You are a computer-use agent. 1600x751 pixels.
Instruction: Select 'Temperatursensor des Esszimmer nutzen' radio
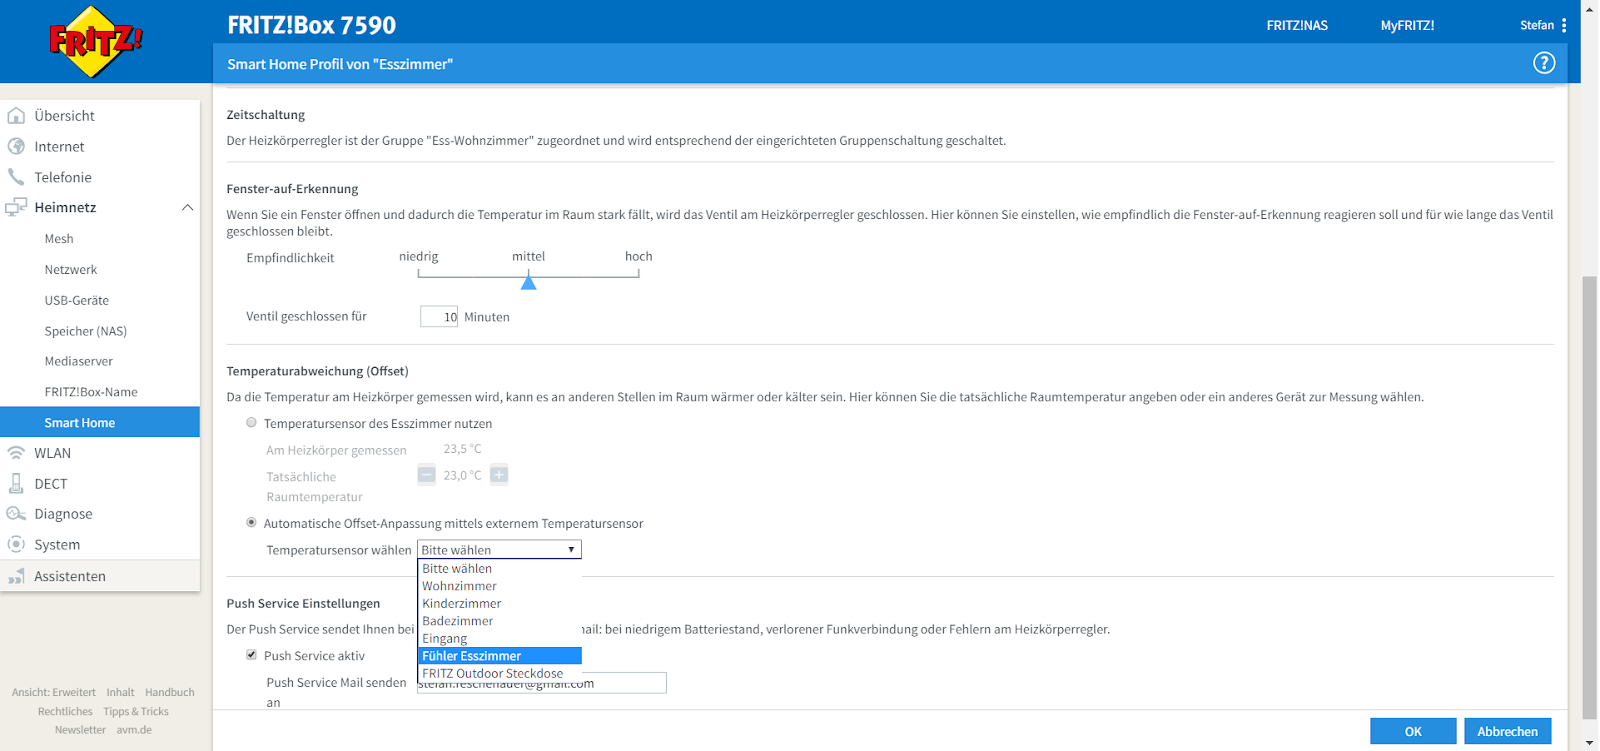click(252, 423)
